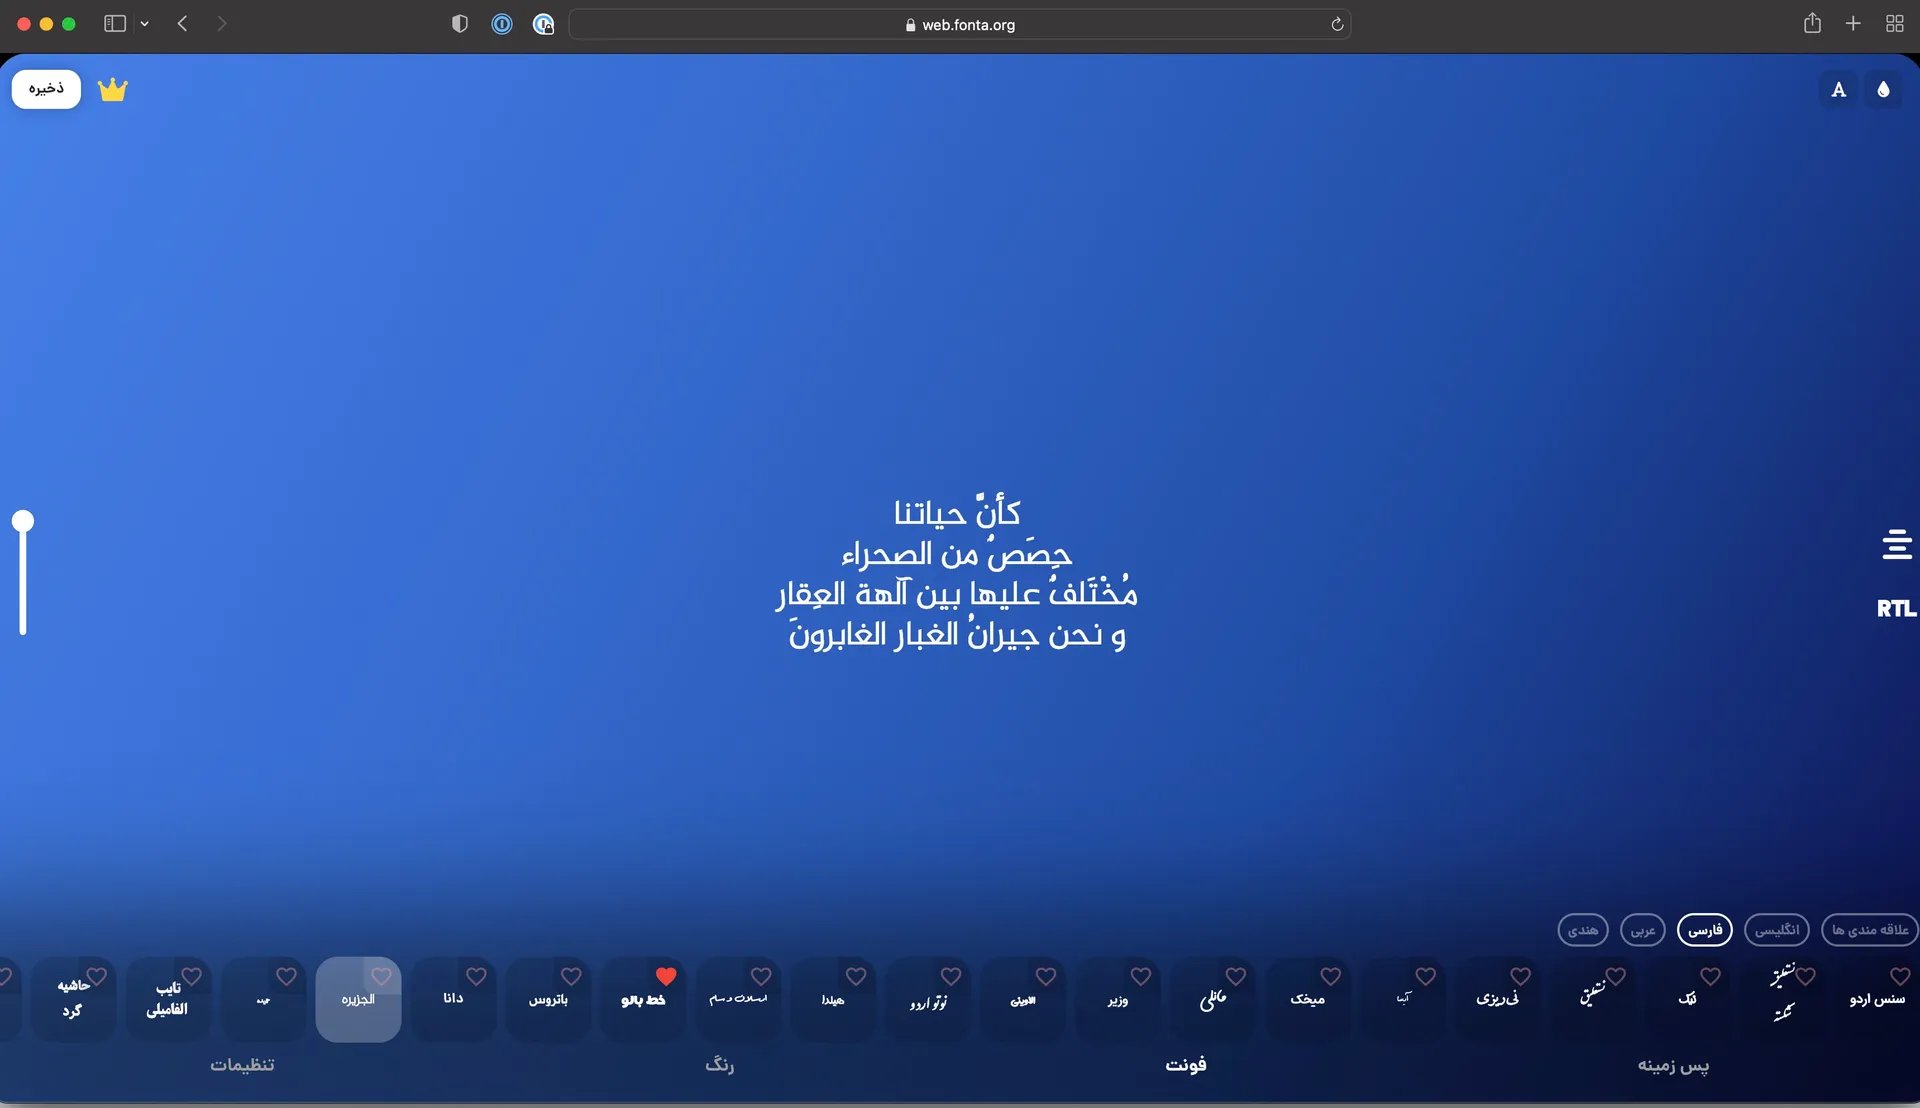Viewport: 1920px width, 1108px height.
Task: Open the پس زمینه background tab
Action: (1673, 1066)
